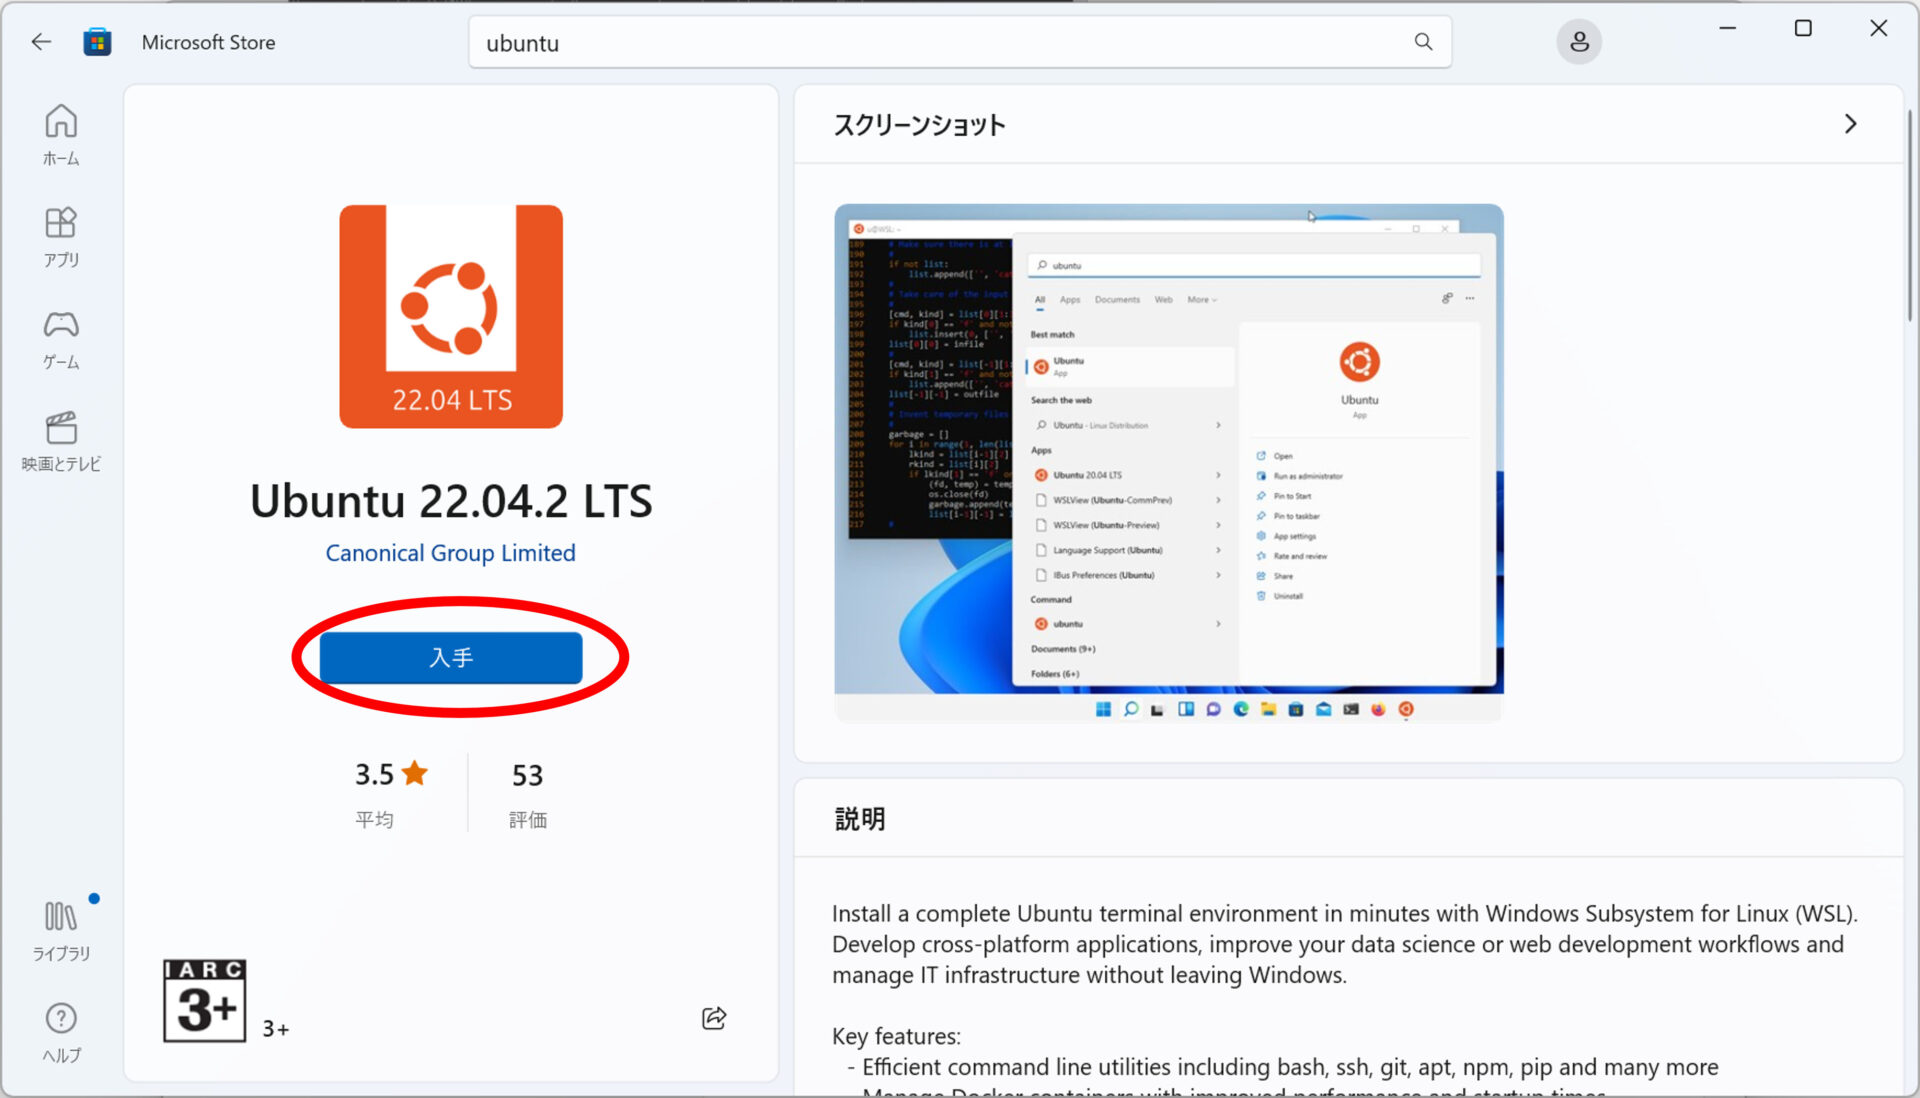Click the Ubuntu 22.04 LTS app artwork

451,317
